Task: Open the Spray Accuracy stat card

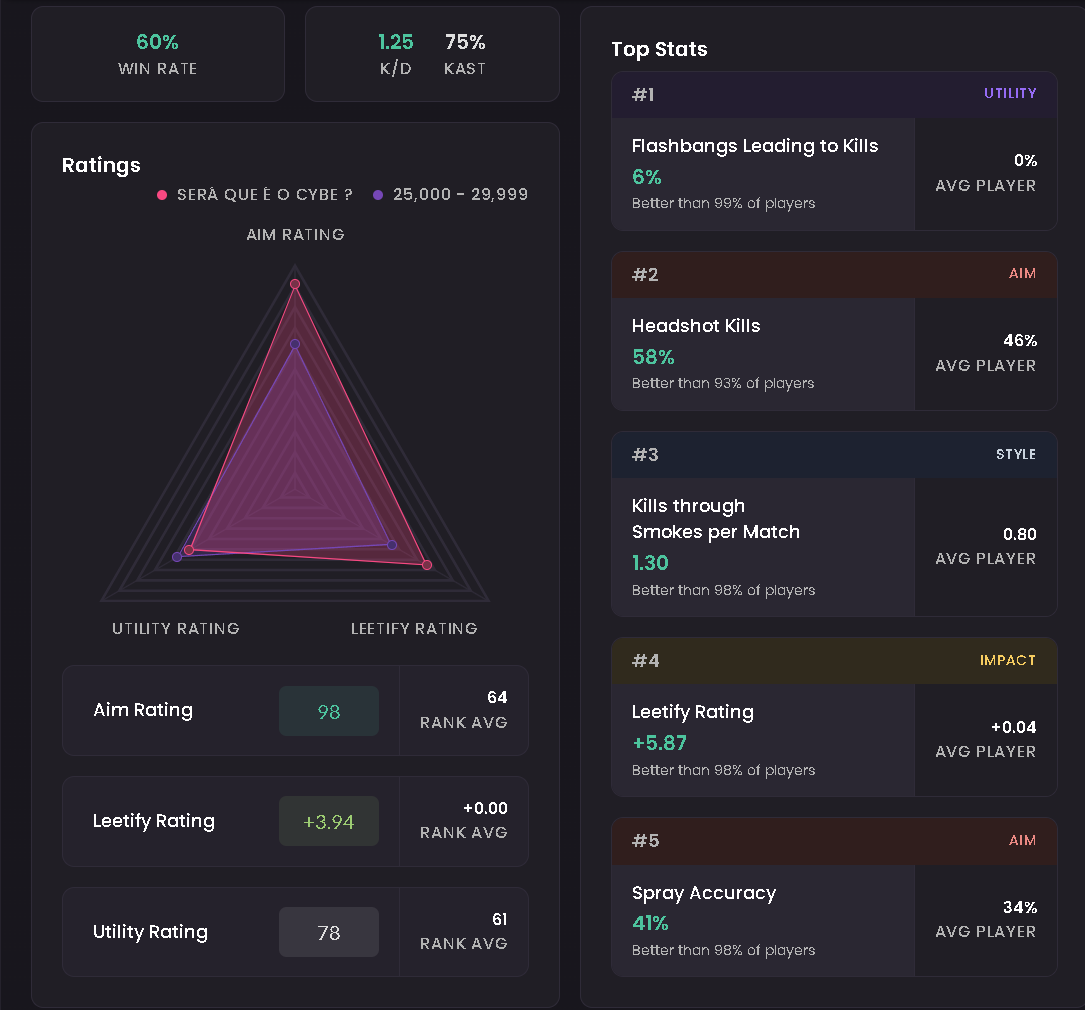Action: tap(834, 897)
